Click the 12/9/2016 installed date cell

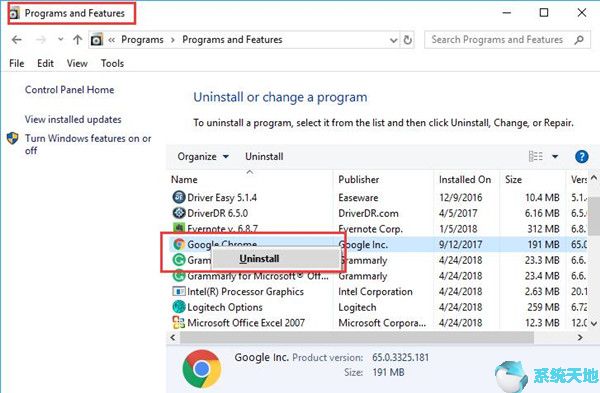pyautogui.click(x=461, y=197)
